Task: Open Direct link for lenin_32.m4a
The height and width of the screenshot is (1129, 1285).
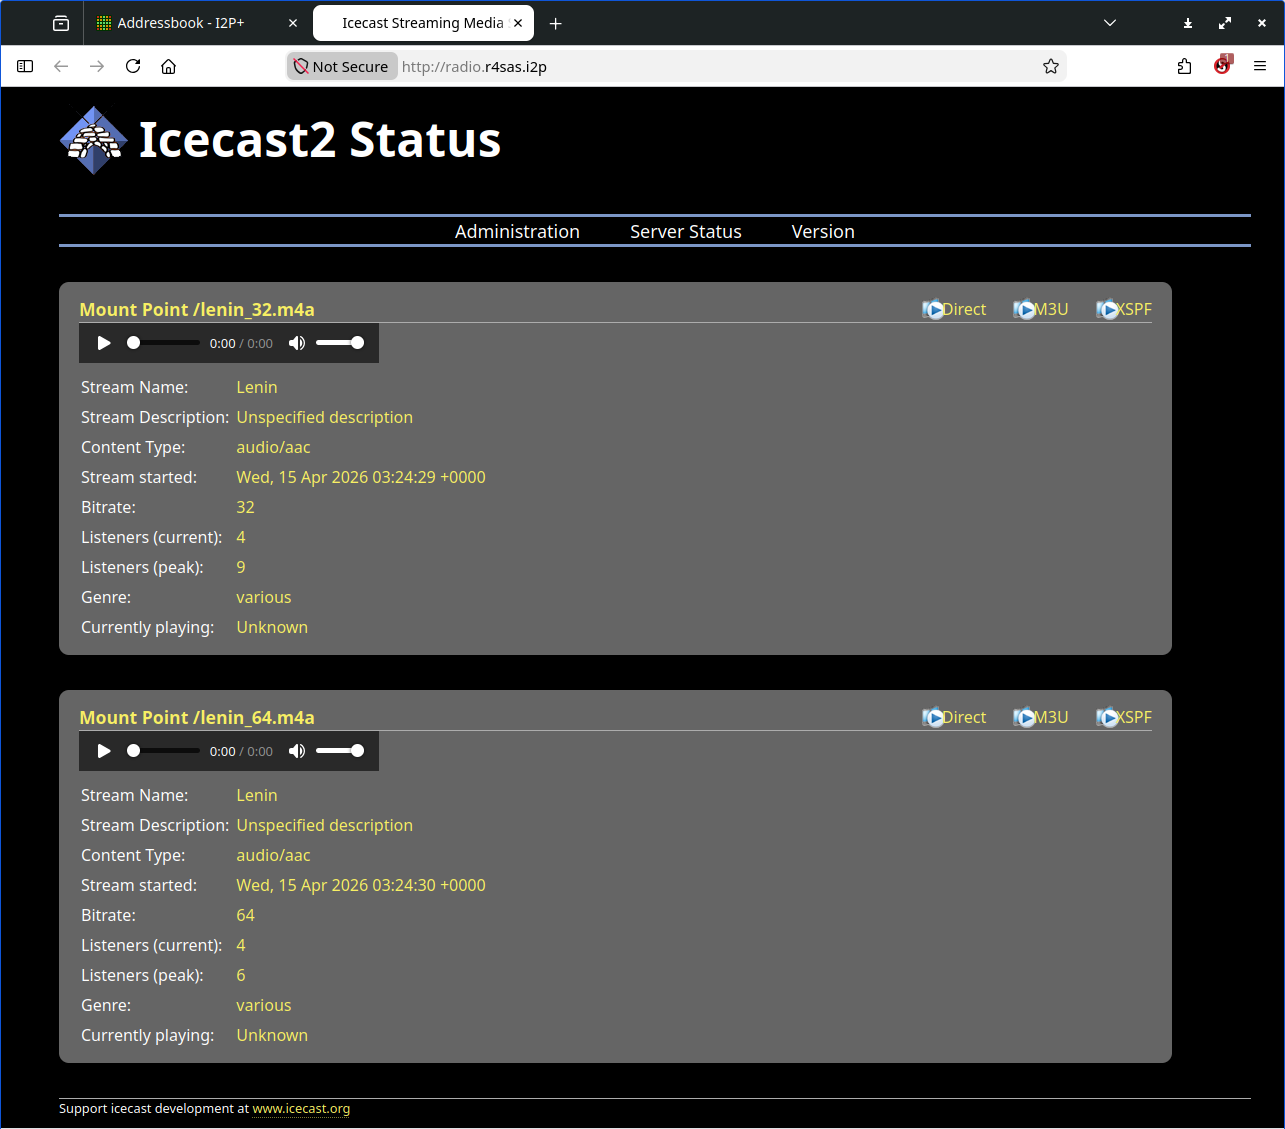Action: point(954,310)
